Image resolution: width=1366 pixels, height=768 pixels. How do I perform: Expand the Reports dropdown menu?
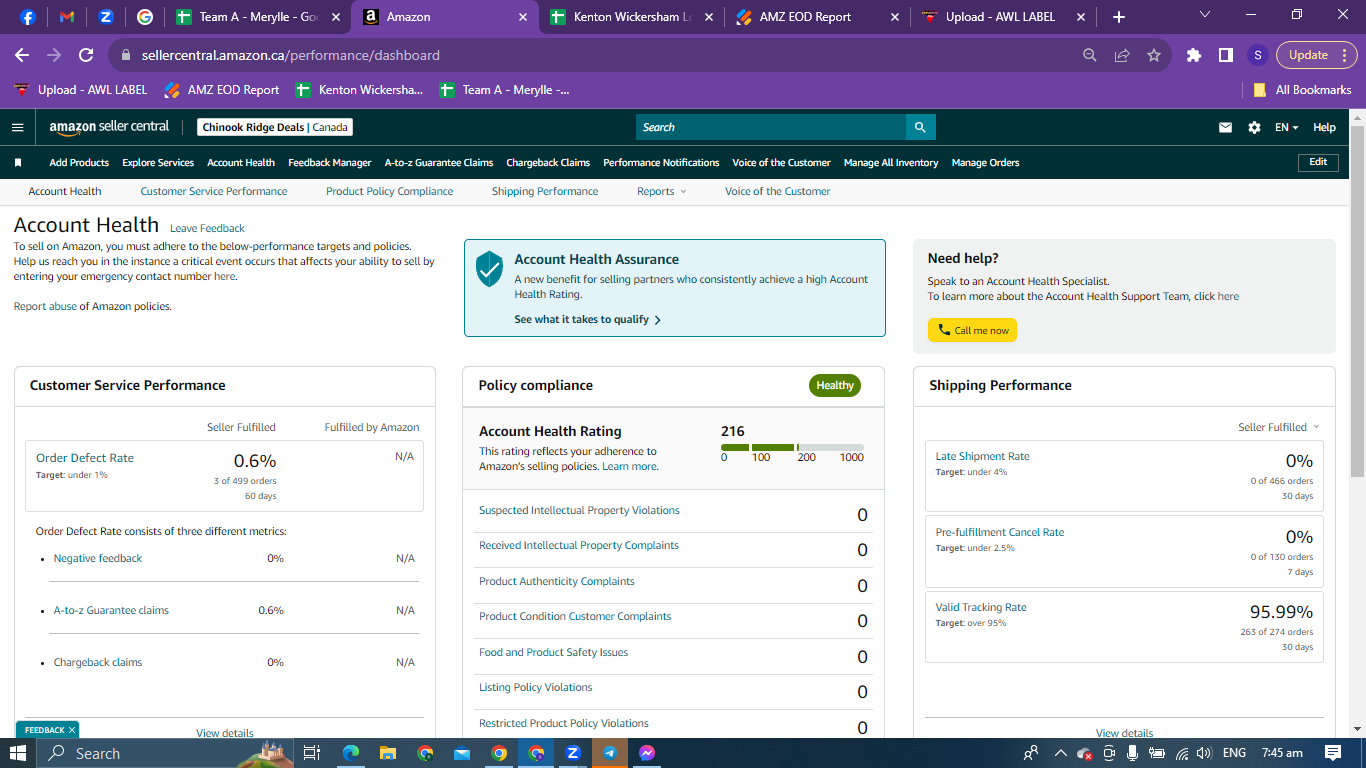click(662, 191)
